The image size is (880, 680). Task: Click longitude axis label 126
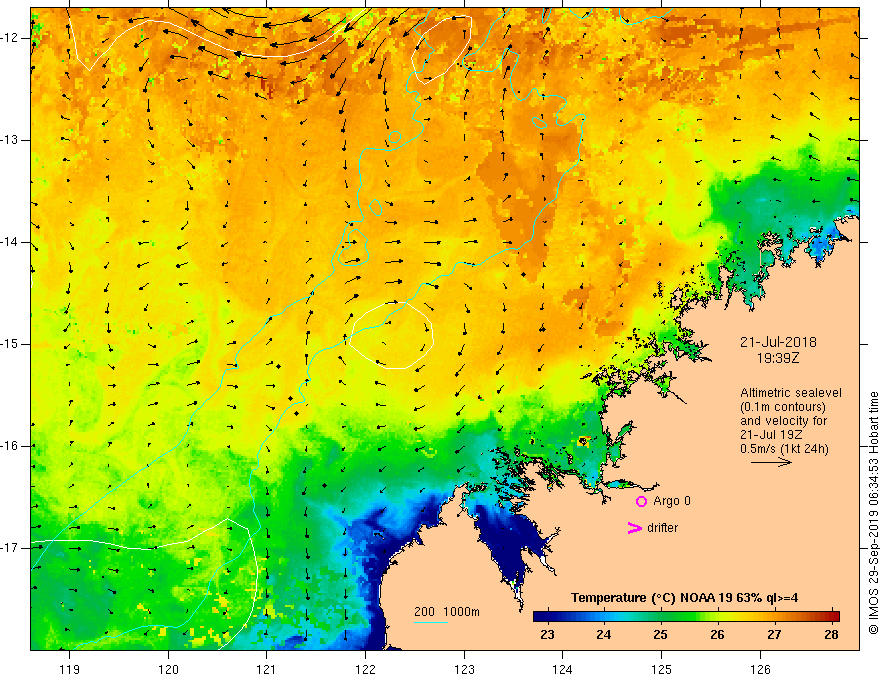tap(760, 669)
